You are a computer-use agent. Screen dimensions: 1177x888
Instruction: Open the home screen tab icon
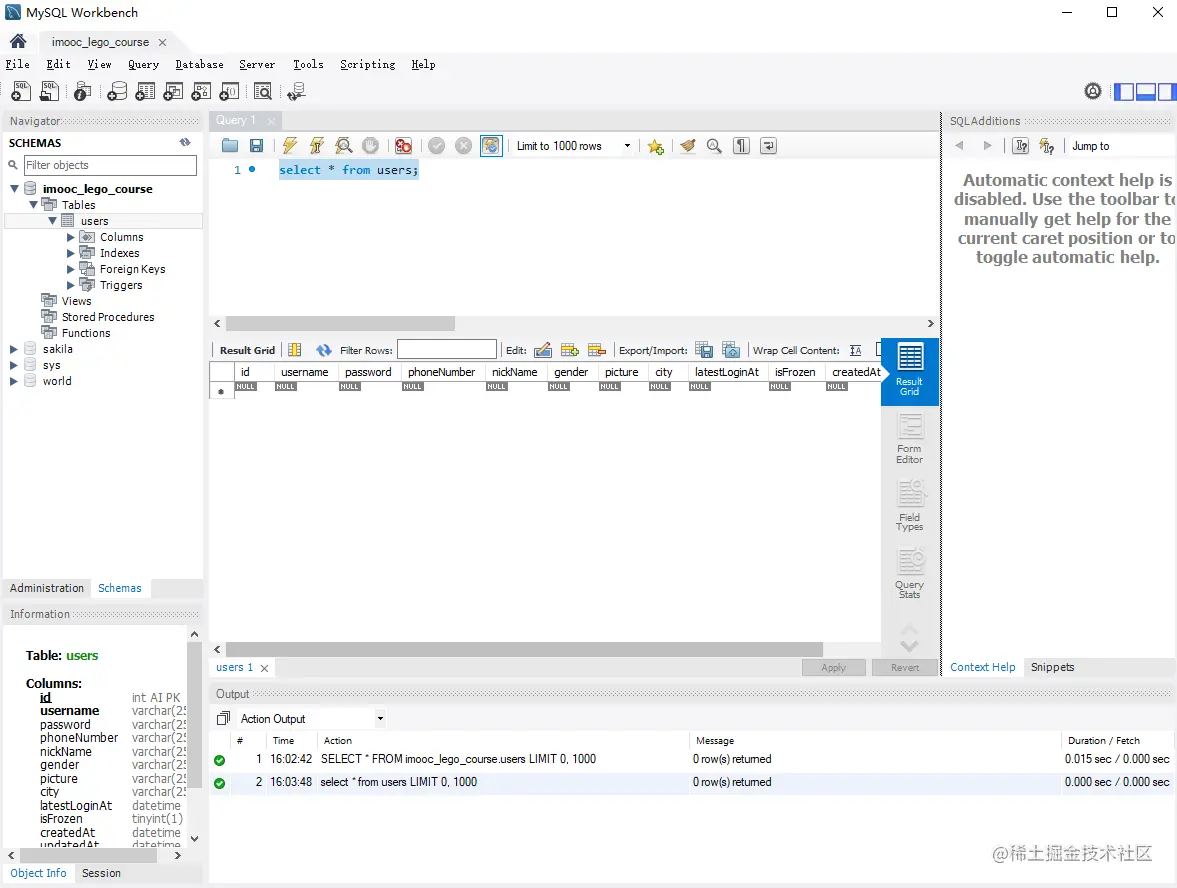18,41
